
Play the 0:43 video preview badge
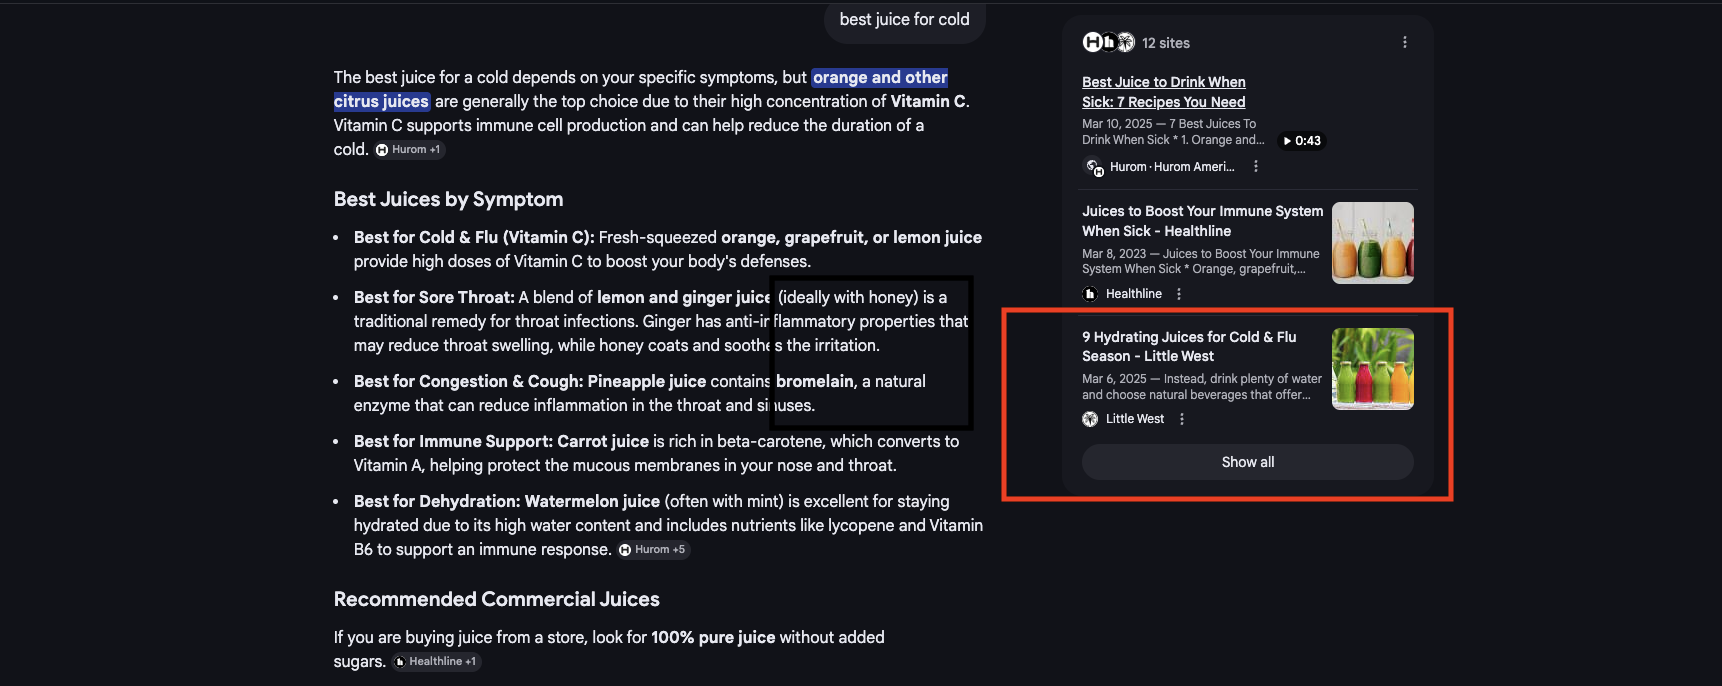pyautogui.click(x=1302, y=141)
